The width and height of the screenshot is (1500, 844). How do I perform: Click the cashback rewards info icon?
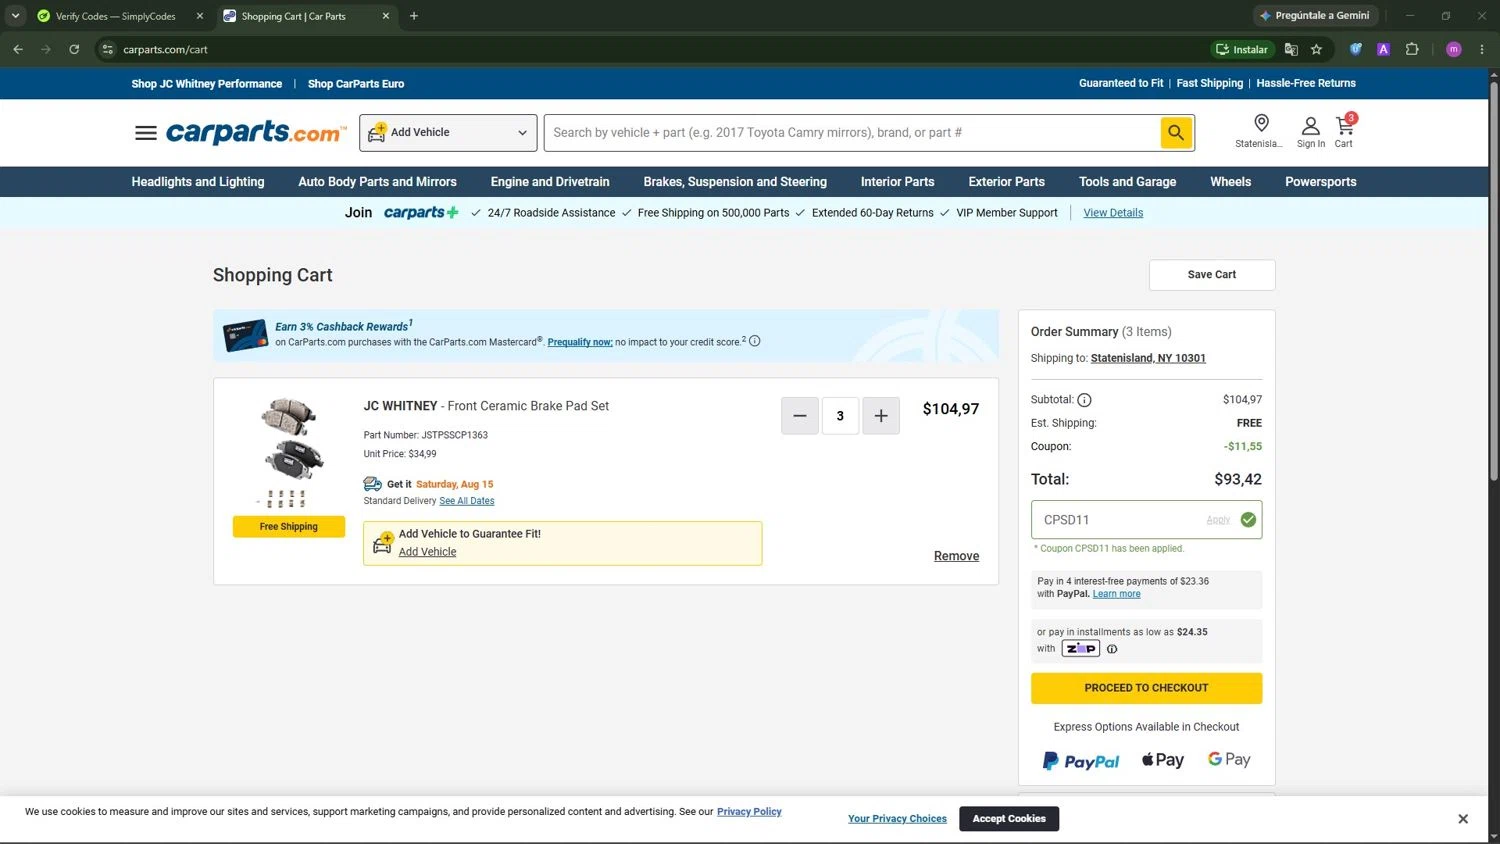coord(755,341)
